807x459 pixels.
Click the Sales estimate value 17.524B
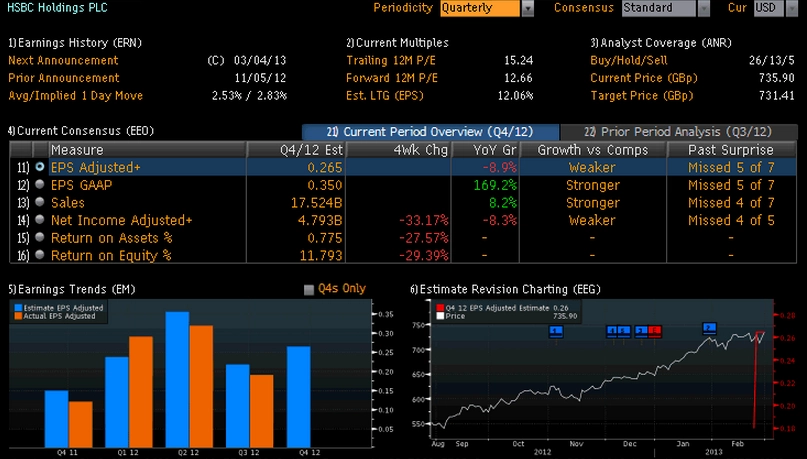pyautogui.click(x=317, y=202)
